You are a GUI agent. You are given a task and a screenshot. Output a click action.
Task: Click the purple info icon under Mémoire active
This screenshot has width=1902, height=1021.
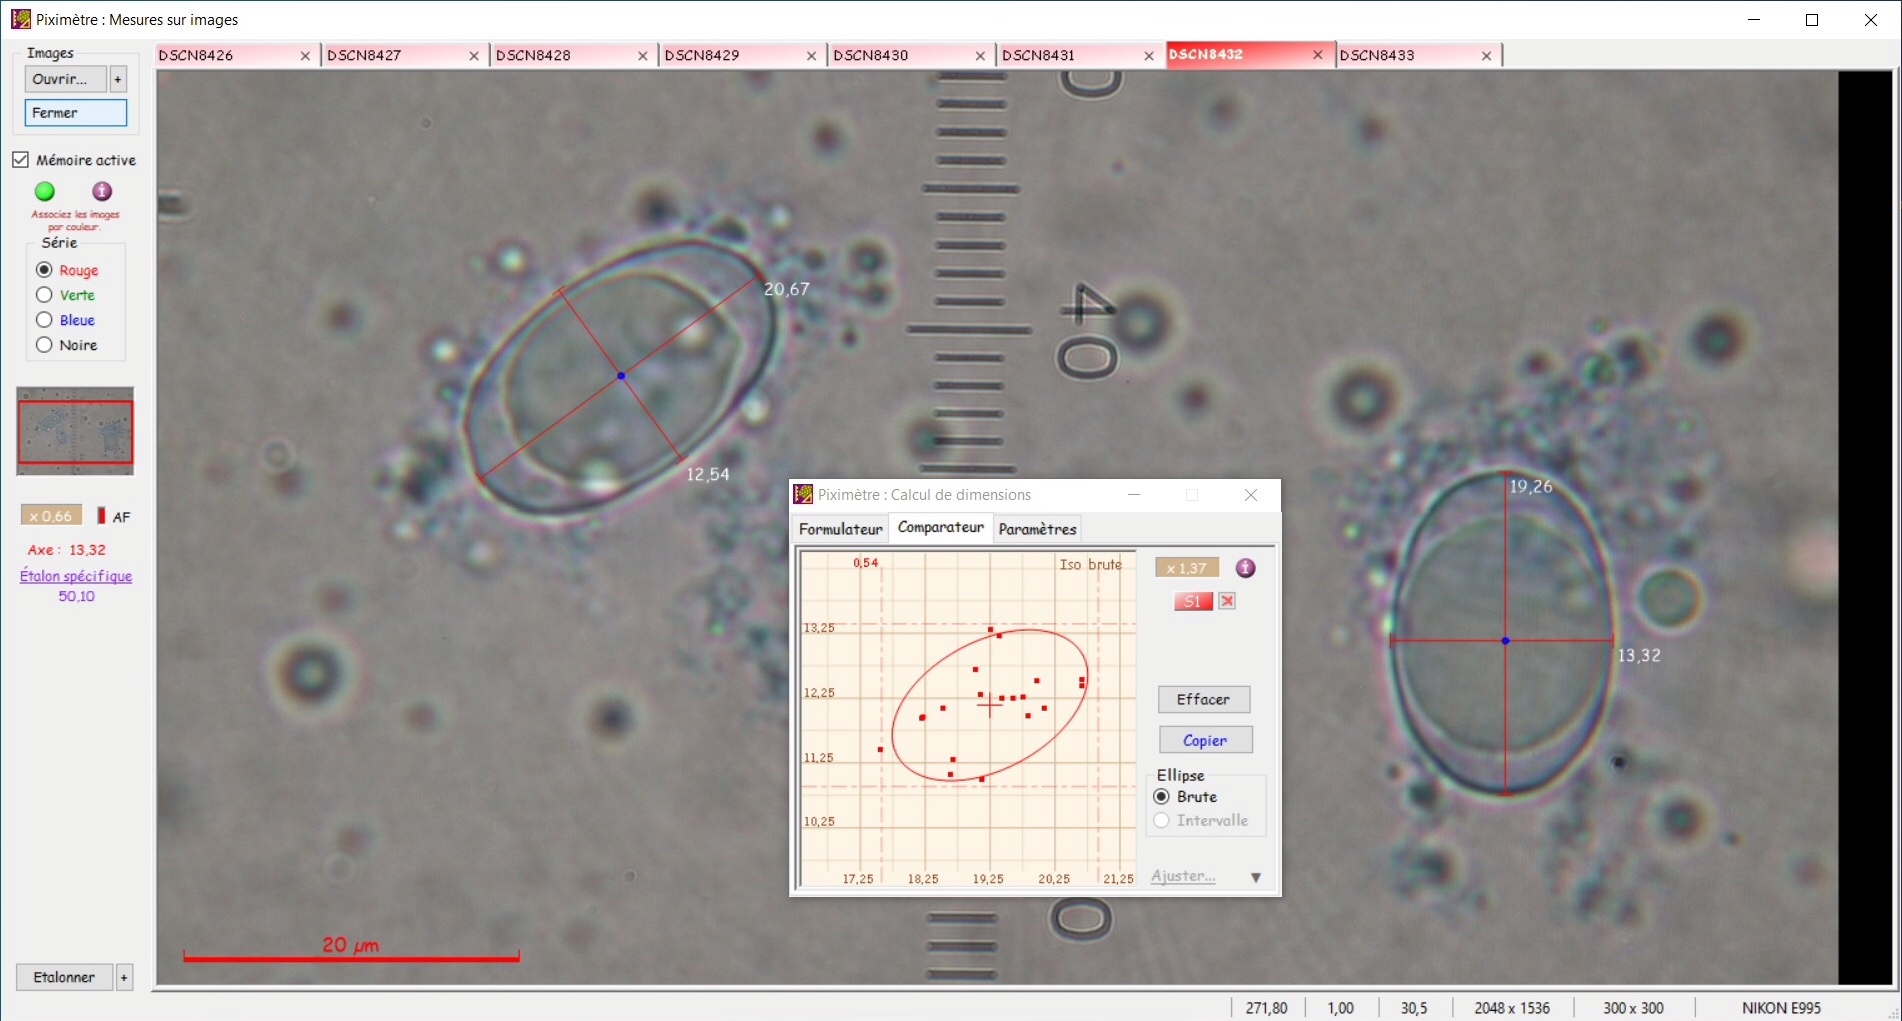click(x=102, y=191)
